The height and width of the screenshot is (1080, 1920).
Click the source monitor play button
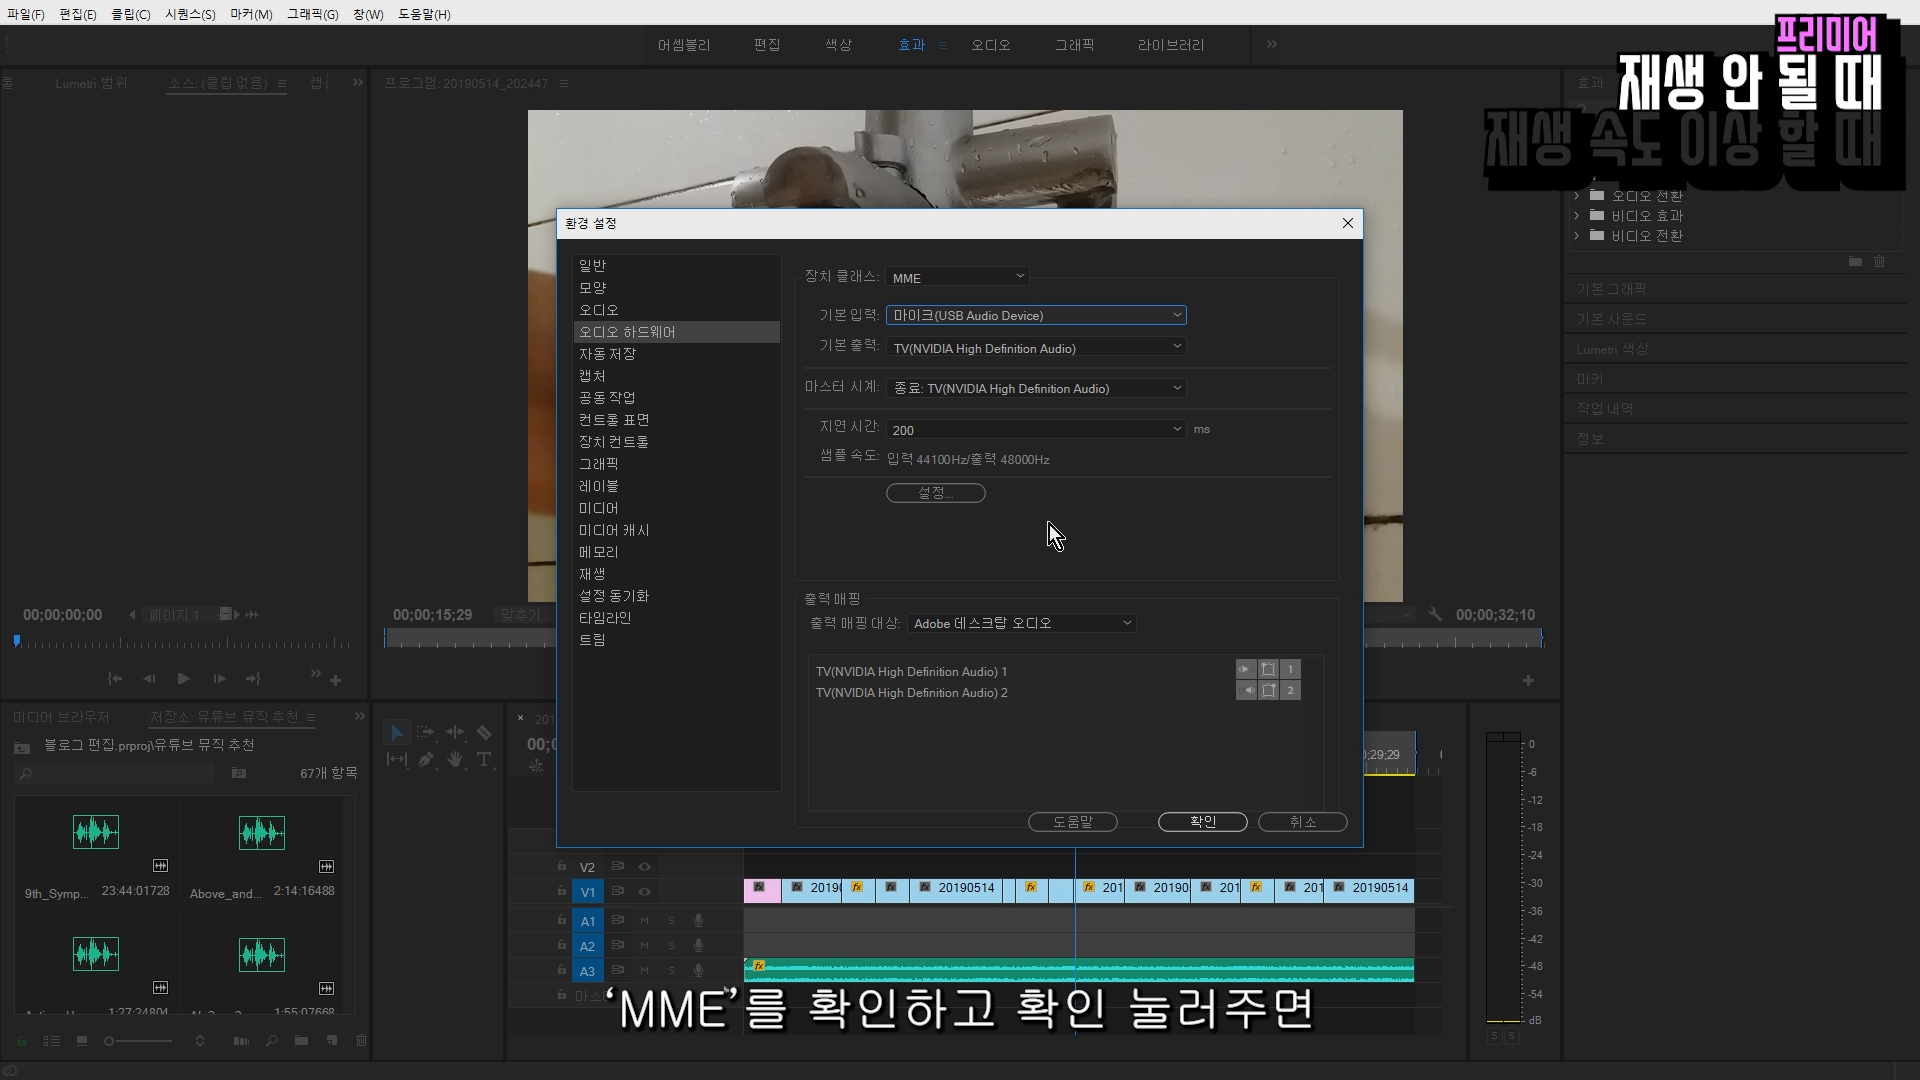click(183, 679)
